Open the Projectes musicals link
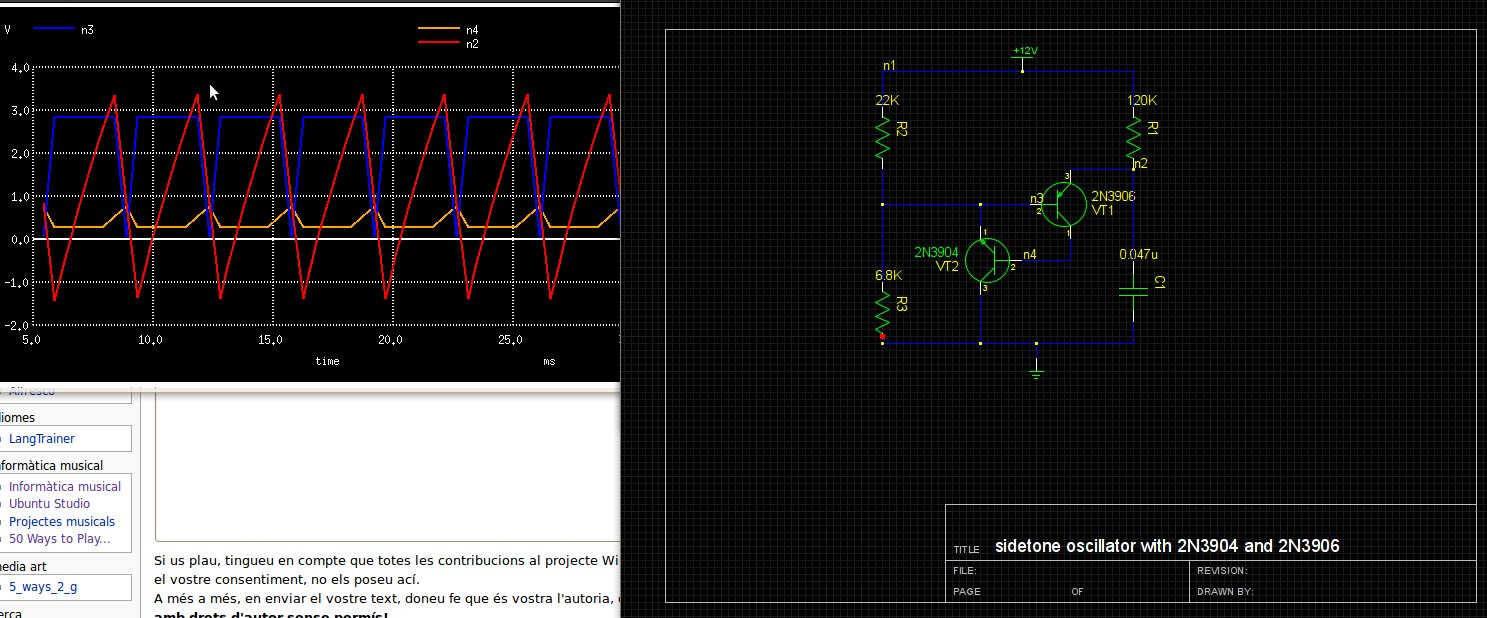 coord(62,522)
